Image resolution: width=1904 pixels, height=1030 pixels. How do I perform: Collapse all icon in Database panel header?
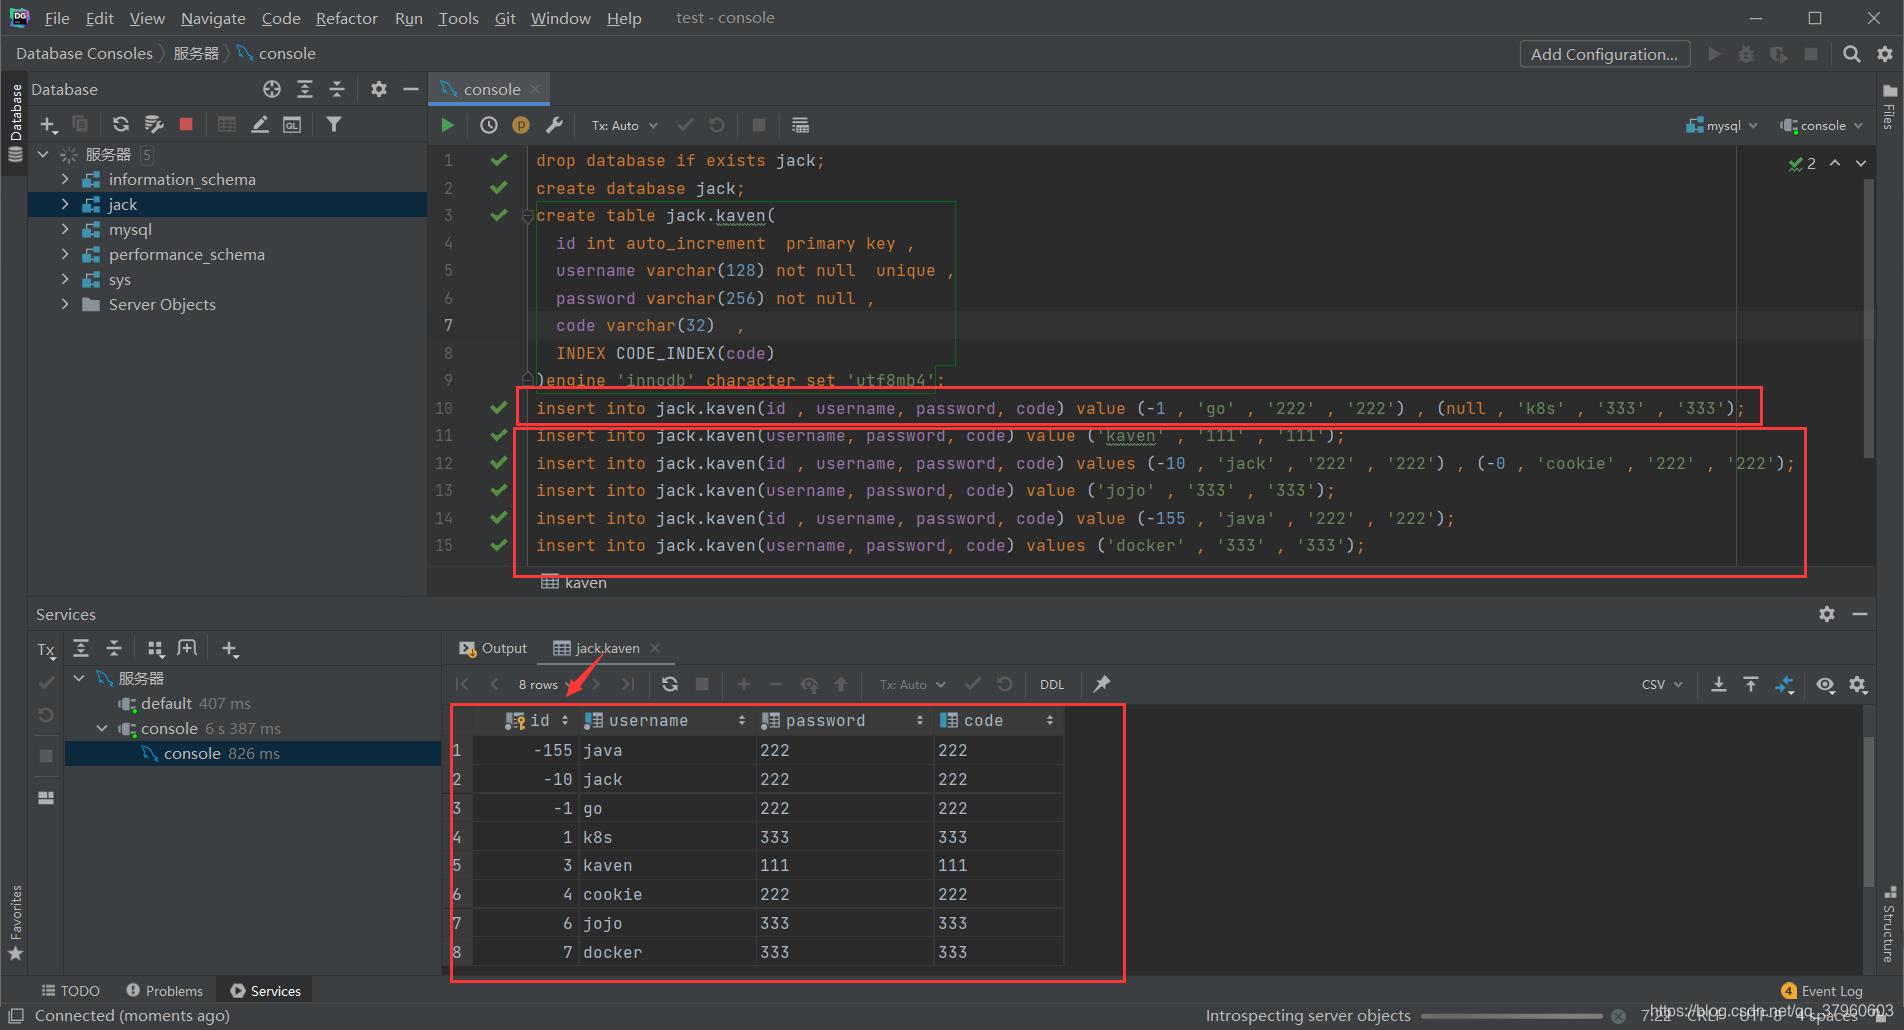pyautogui.click(x=337, y=89)
